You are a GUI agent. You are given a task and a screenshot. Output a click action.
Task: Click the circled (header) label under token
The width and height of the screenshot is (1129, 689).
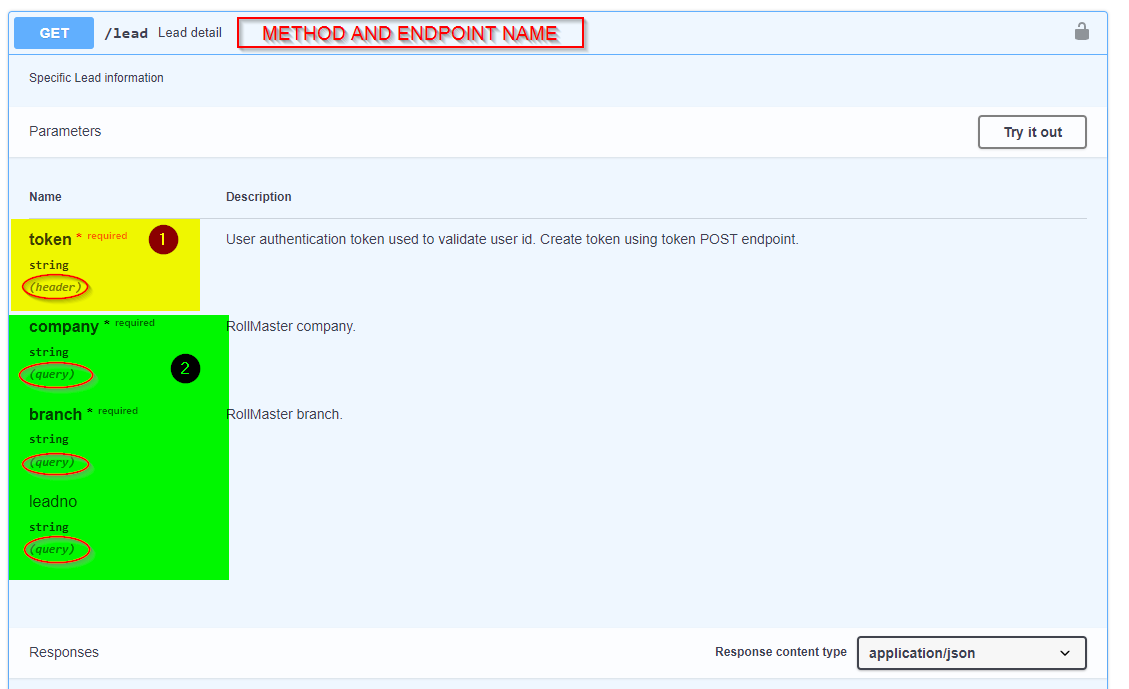click(x=55, y=287)
